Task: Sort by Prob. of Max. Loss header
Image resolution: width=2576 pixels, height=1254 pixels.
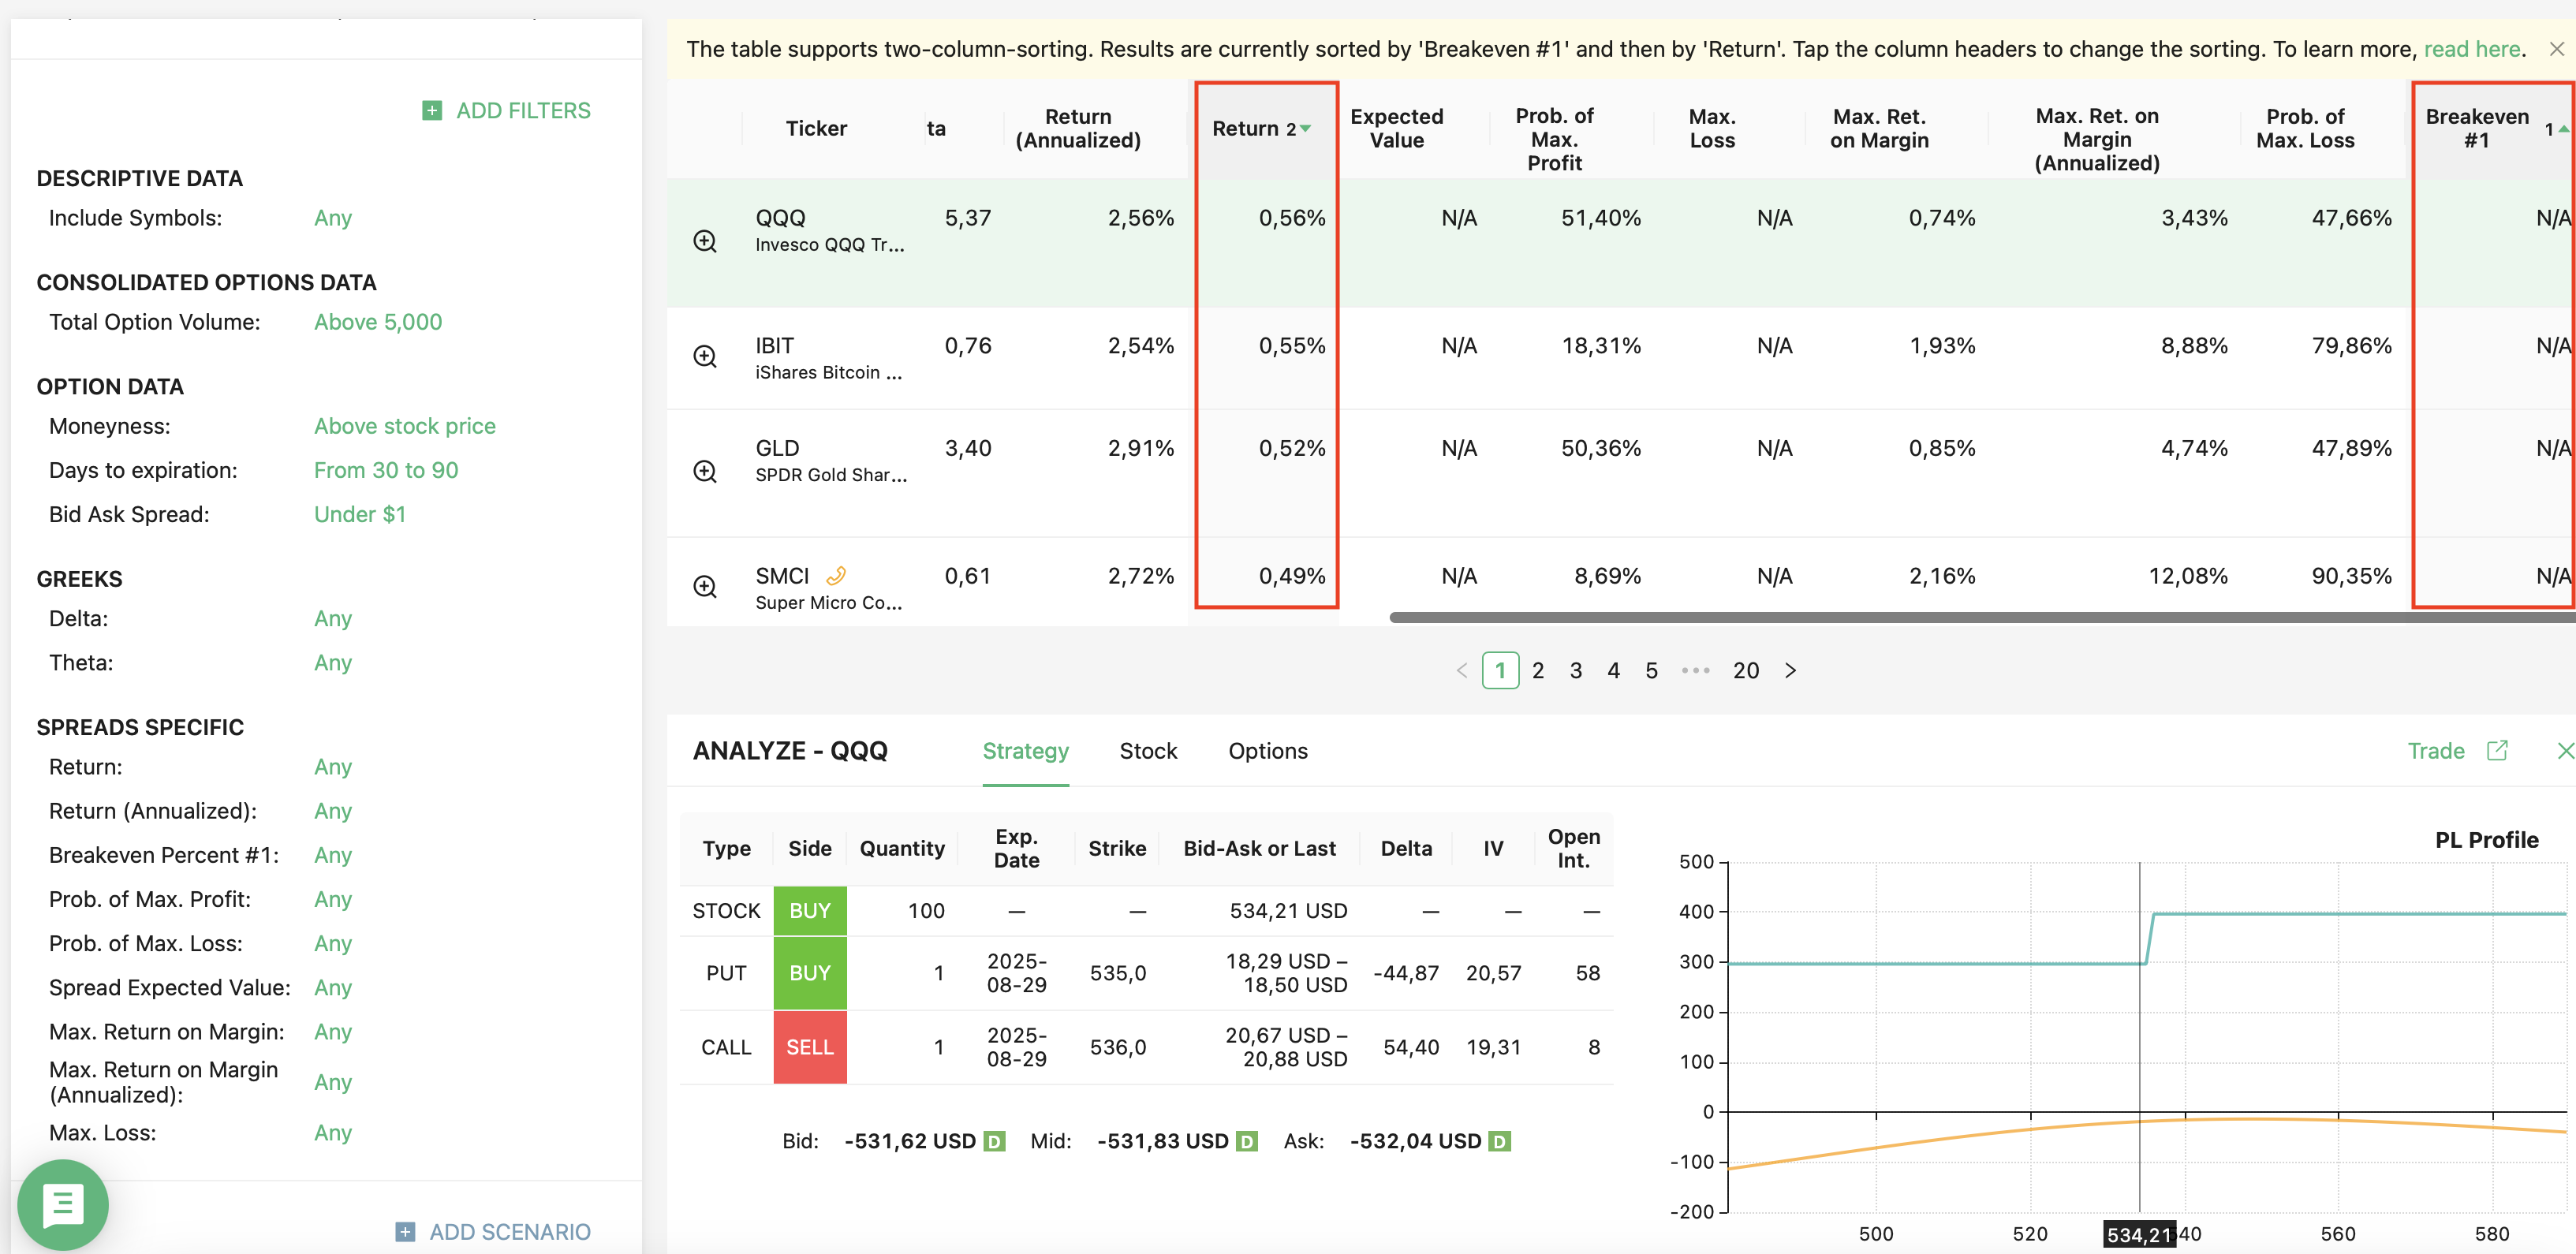Action: coord(2305,129)
